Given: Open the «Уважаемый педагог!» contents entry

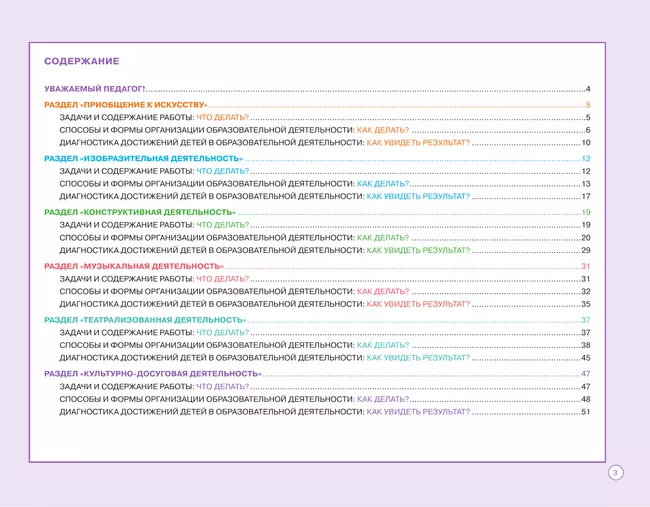Looking at the screenshot, I should point(96,90).
